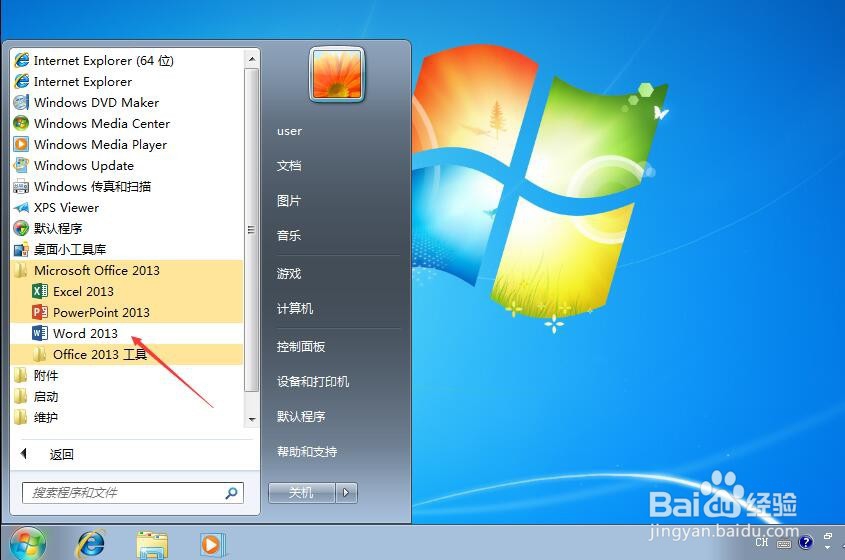The image size is (845, 560).
Task: Click the 关机 shutdown button
Action: (302, 493)
